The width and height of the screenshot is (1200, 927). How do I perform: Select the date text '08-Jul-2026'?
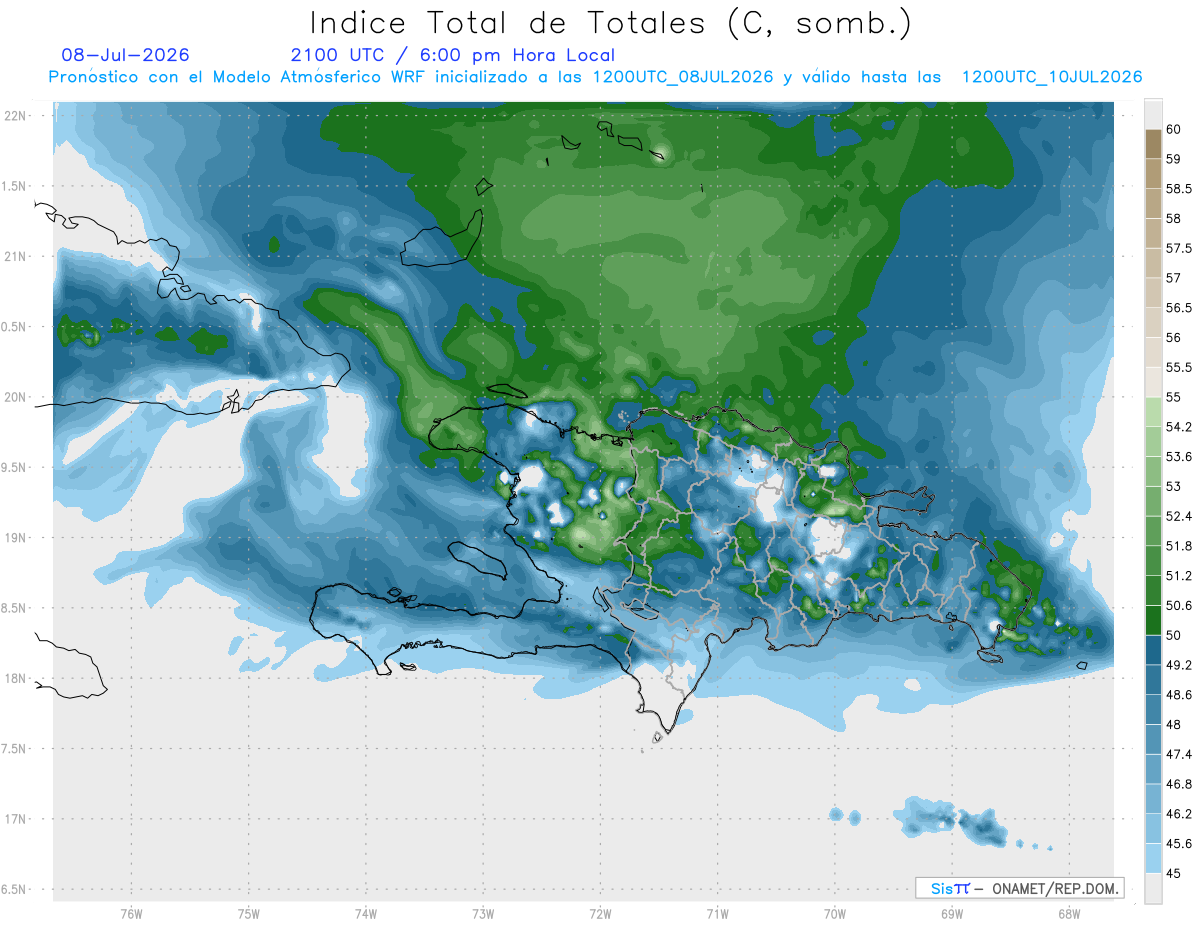(125, 55)
